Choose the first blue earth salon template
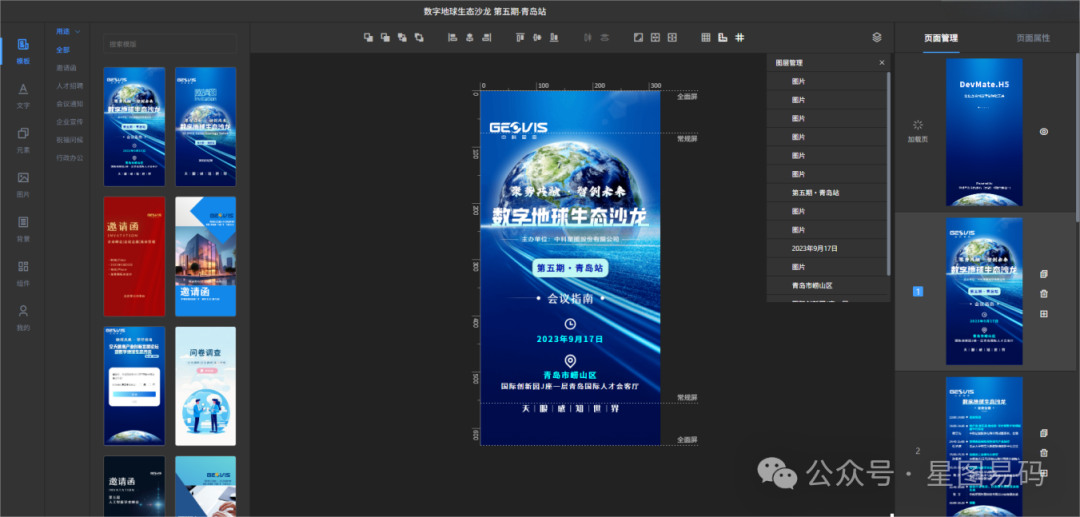 point(134,127)
